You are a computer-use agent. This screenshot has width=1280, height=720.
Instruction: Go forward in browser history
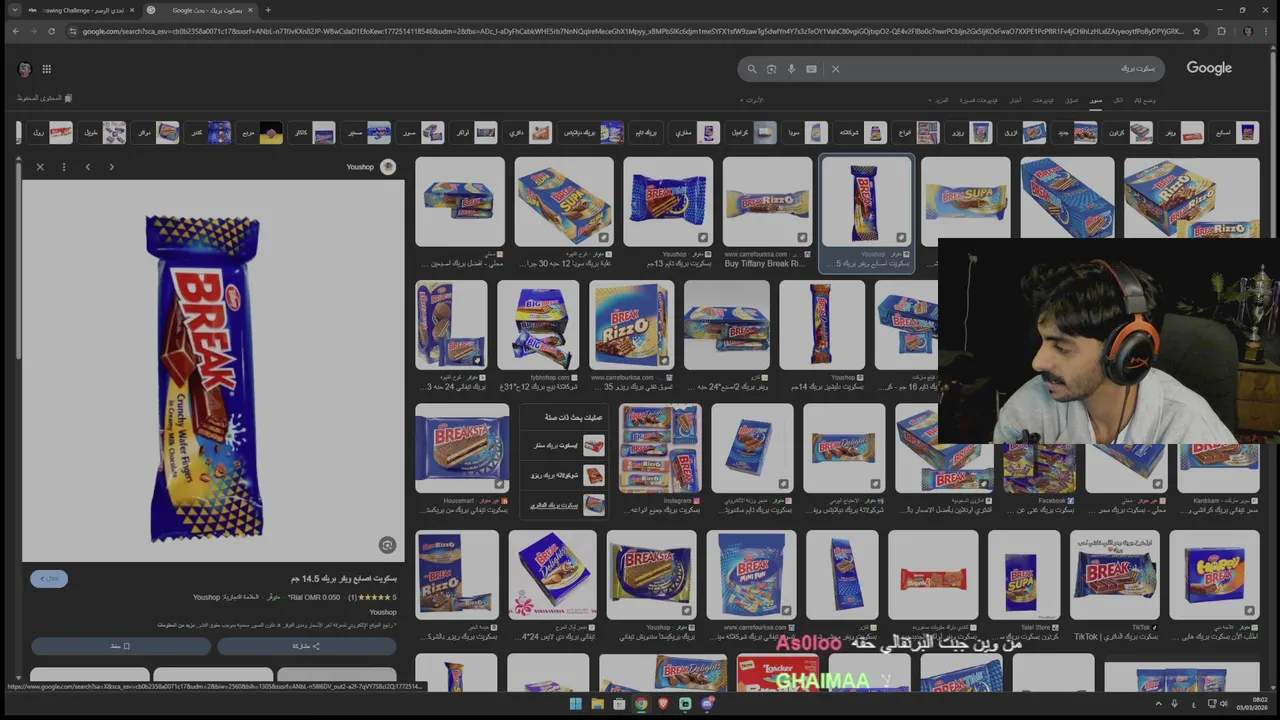pyautogui.click(x=33, y=31)
